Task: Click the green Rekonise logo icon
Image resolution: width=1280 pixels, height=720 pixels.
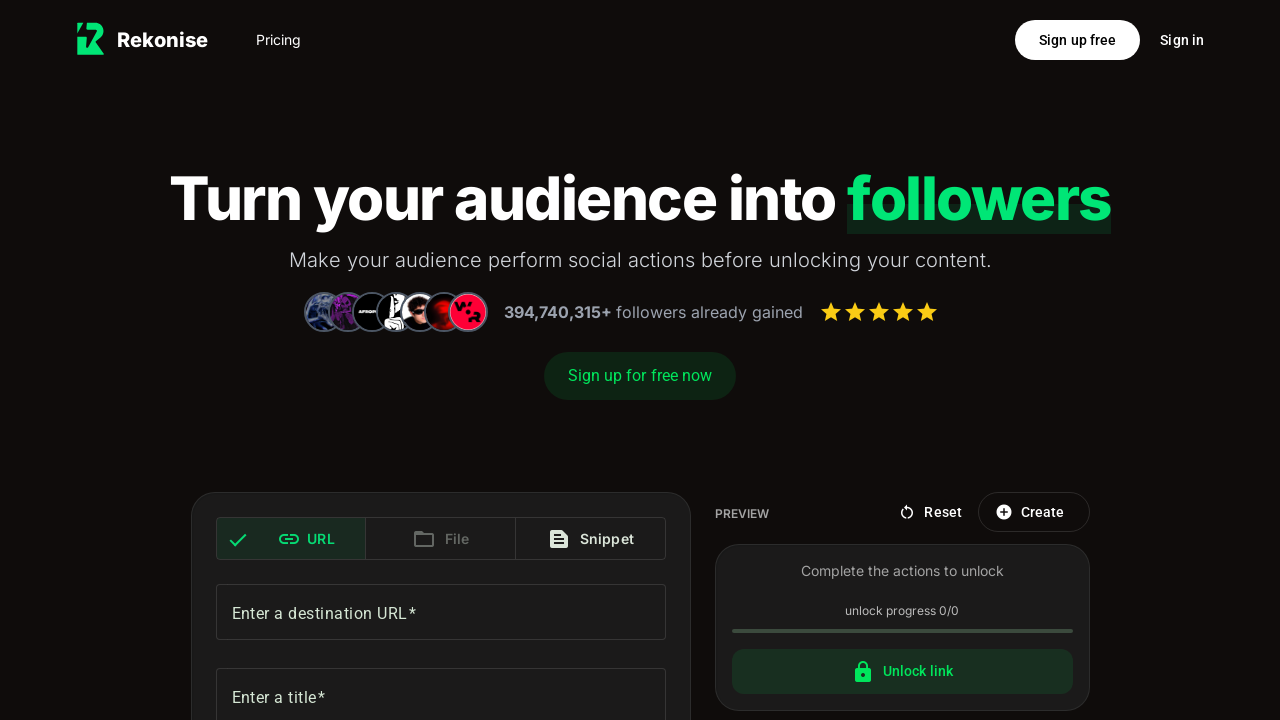Action: [90, 39]
